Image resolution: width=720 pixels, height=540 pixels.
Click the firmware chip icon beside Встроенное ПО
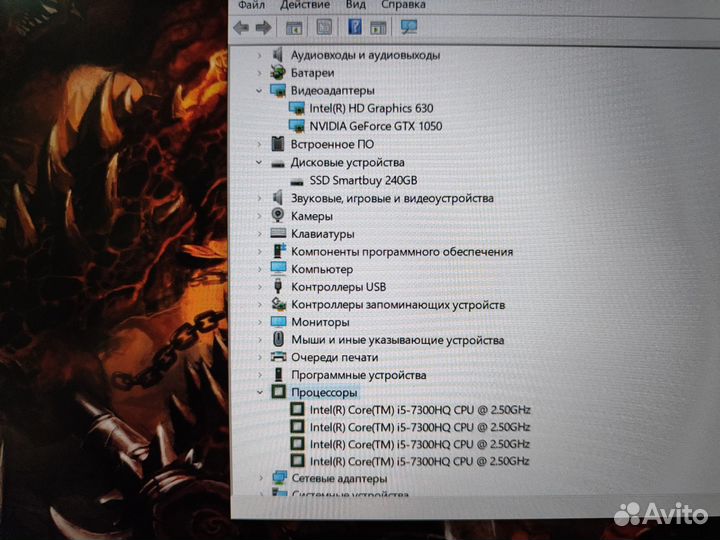278,144
